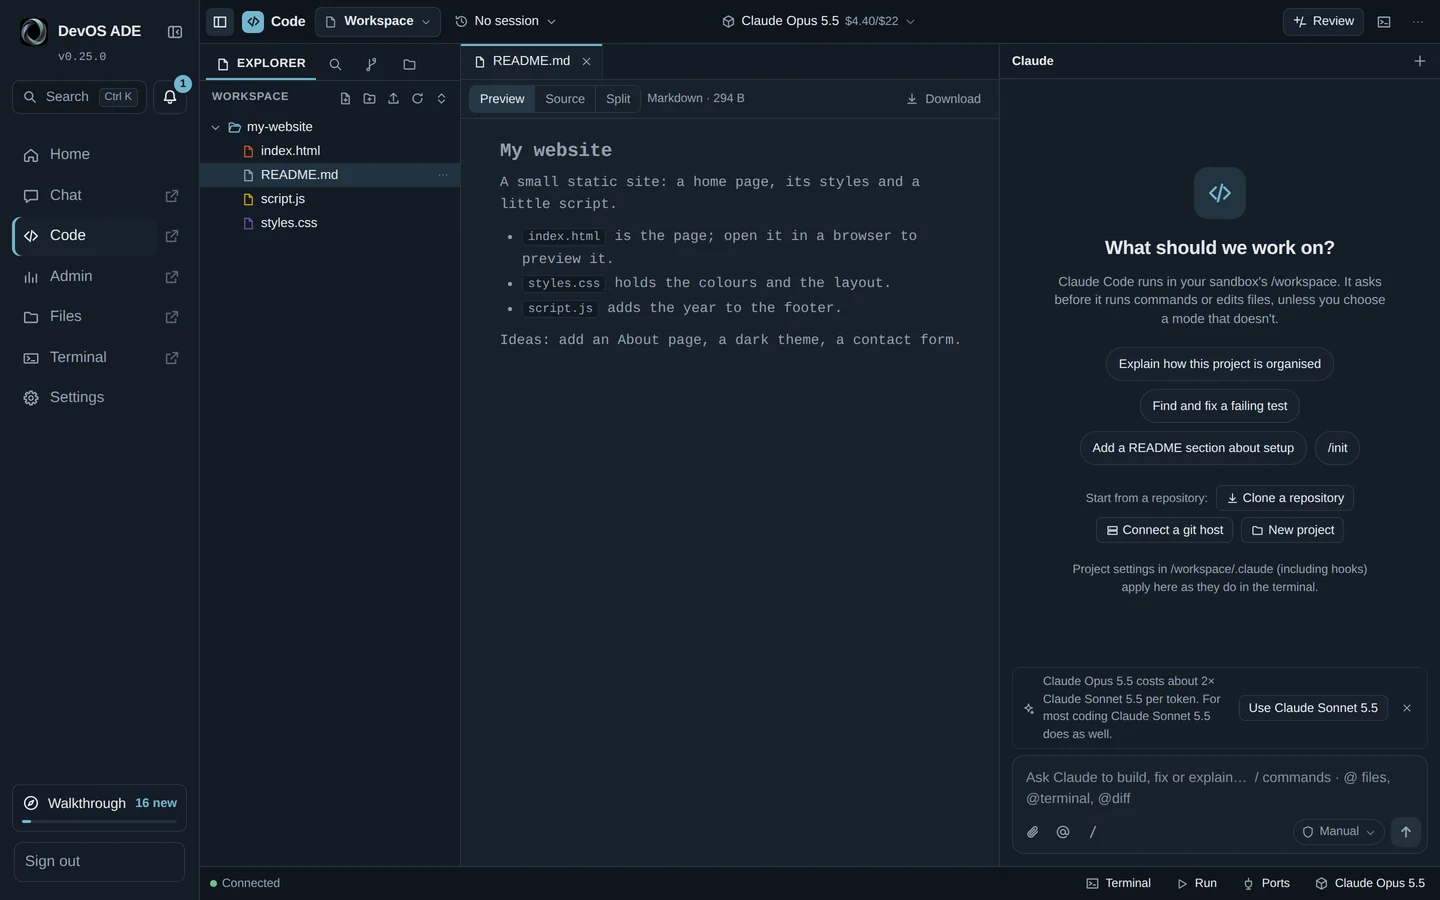Select the EXPLORER tab
The image size is (1440, 900).
(x=261, y=63)
